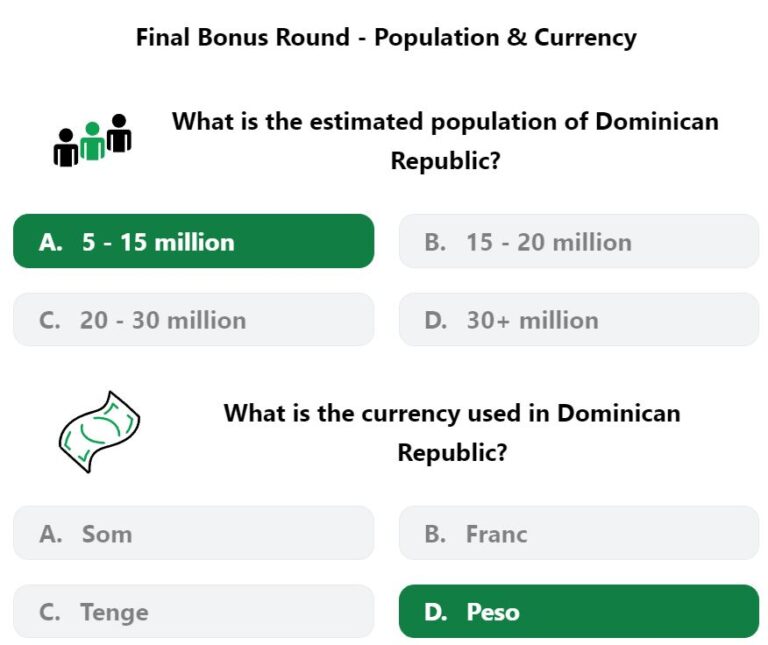The height and width of the screenshot is (645, 768).
Task: Select answer A. 5 - 15 million
Action: click(193, 241)
